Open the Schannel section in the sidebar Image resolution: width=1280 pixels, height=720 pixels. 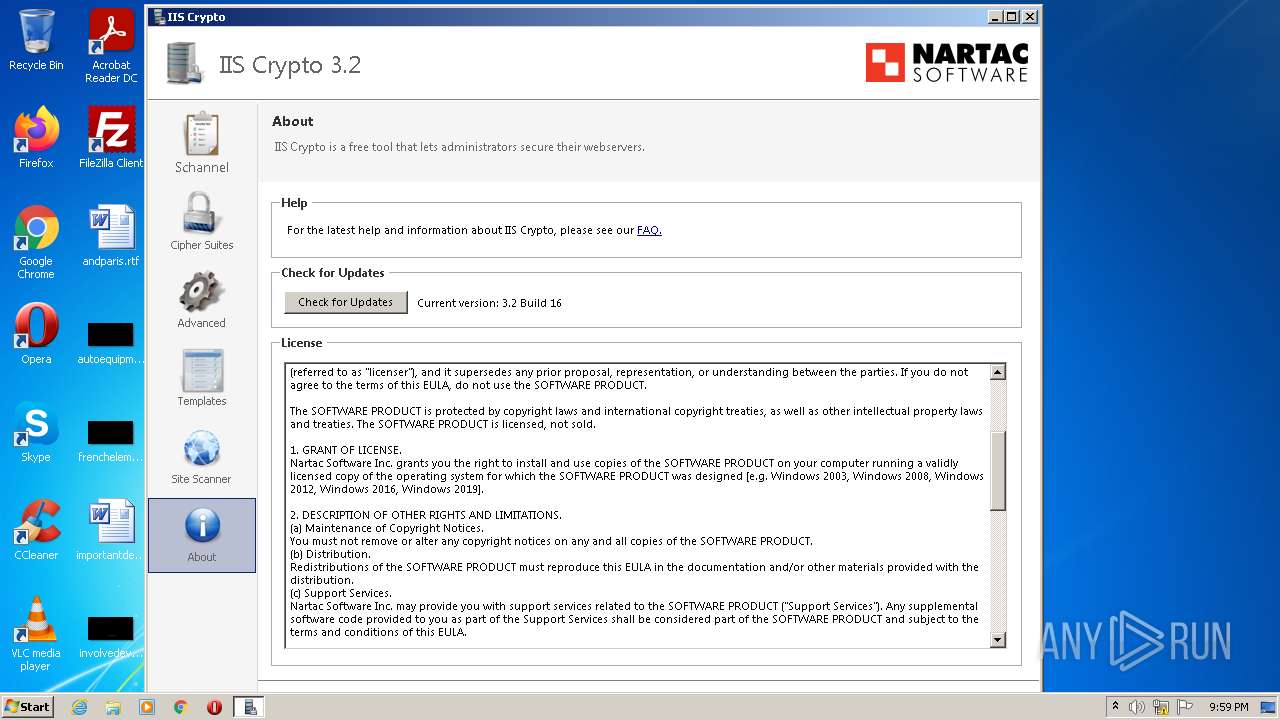point(201,143)
